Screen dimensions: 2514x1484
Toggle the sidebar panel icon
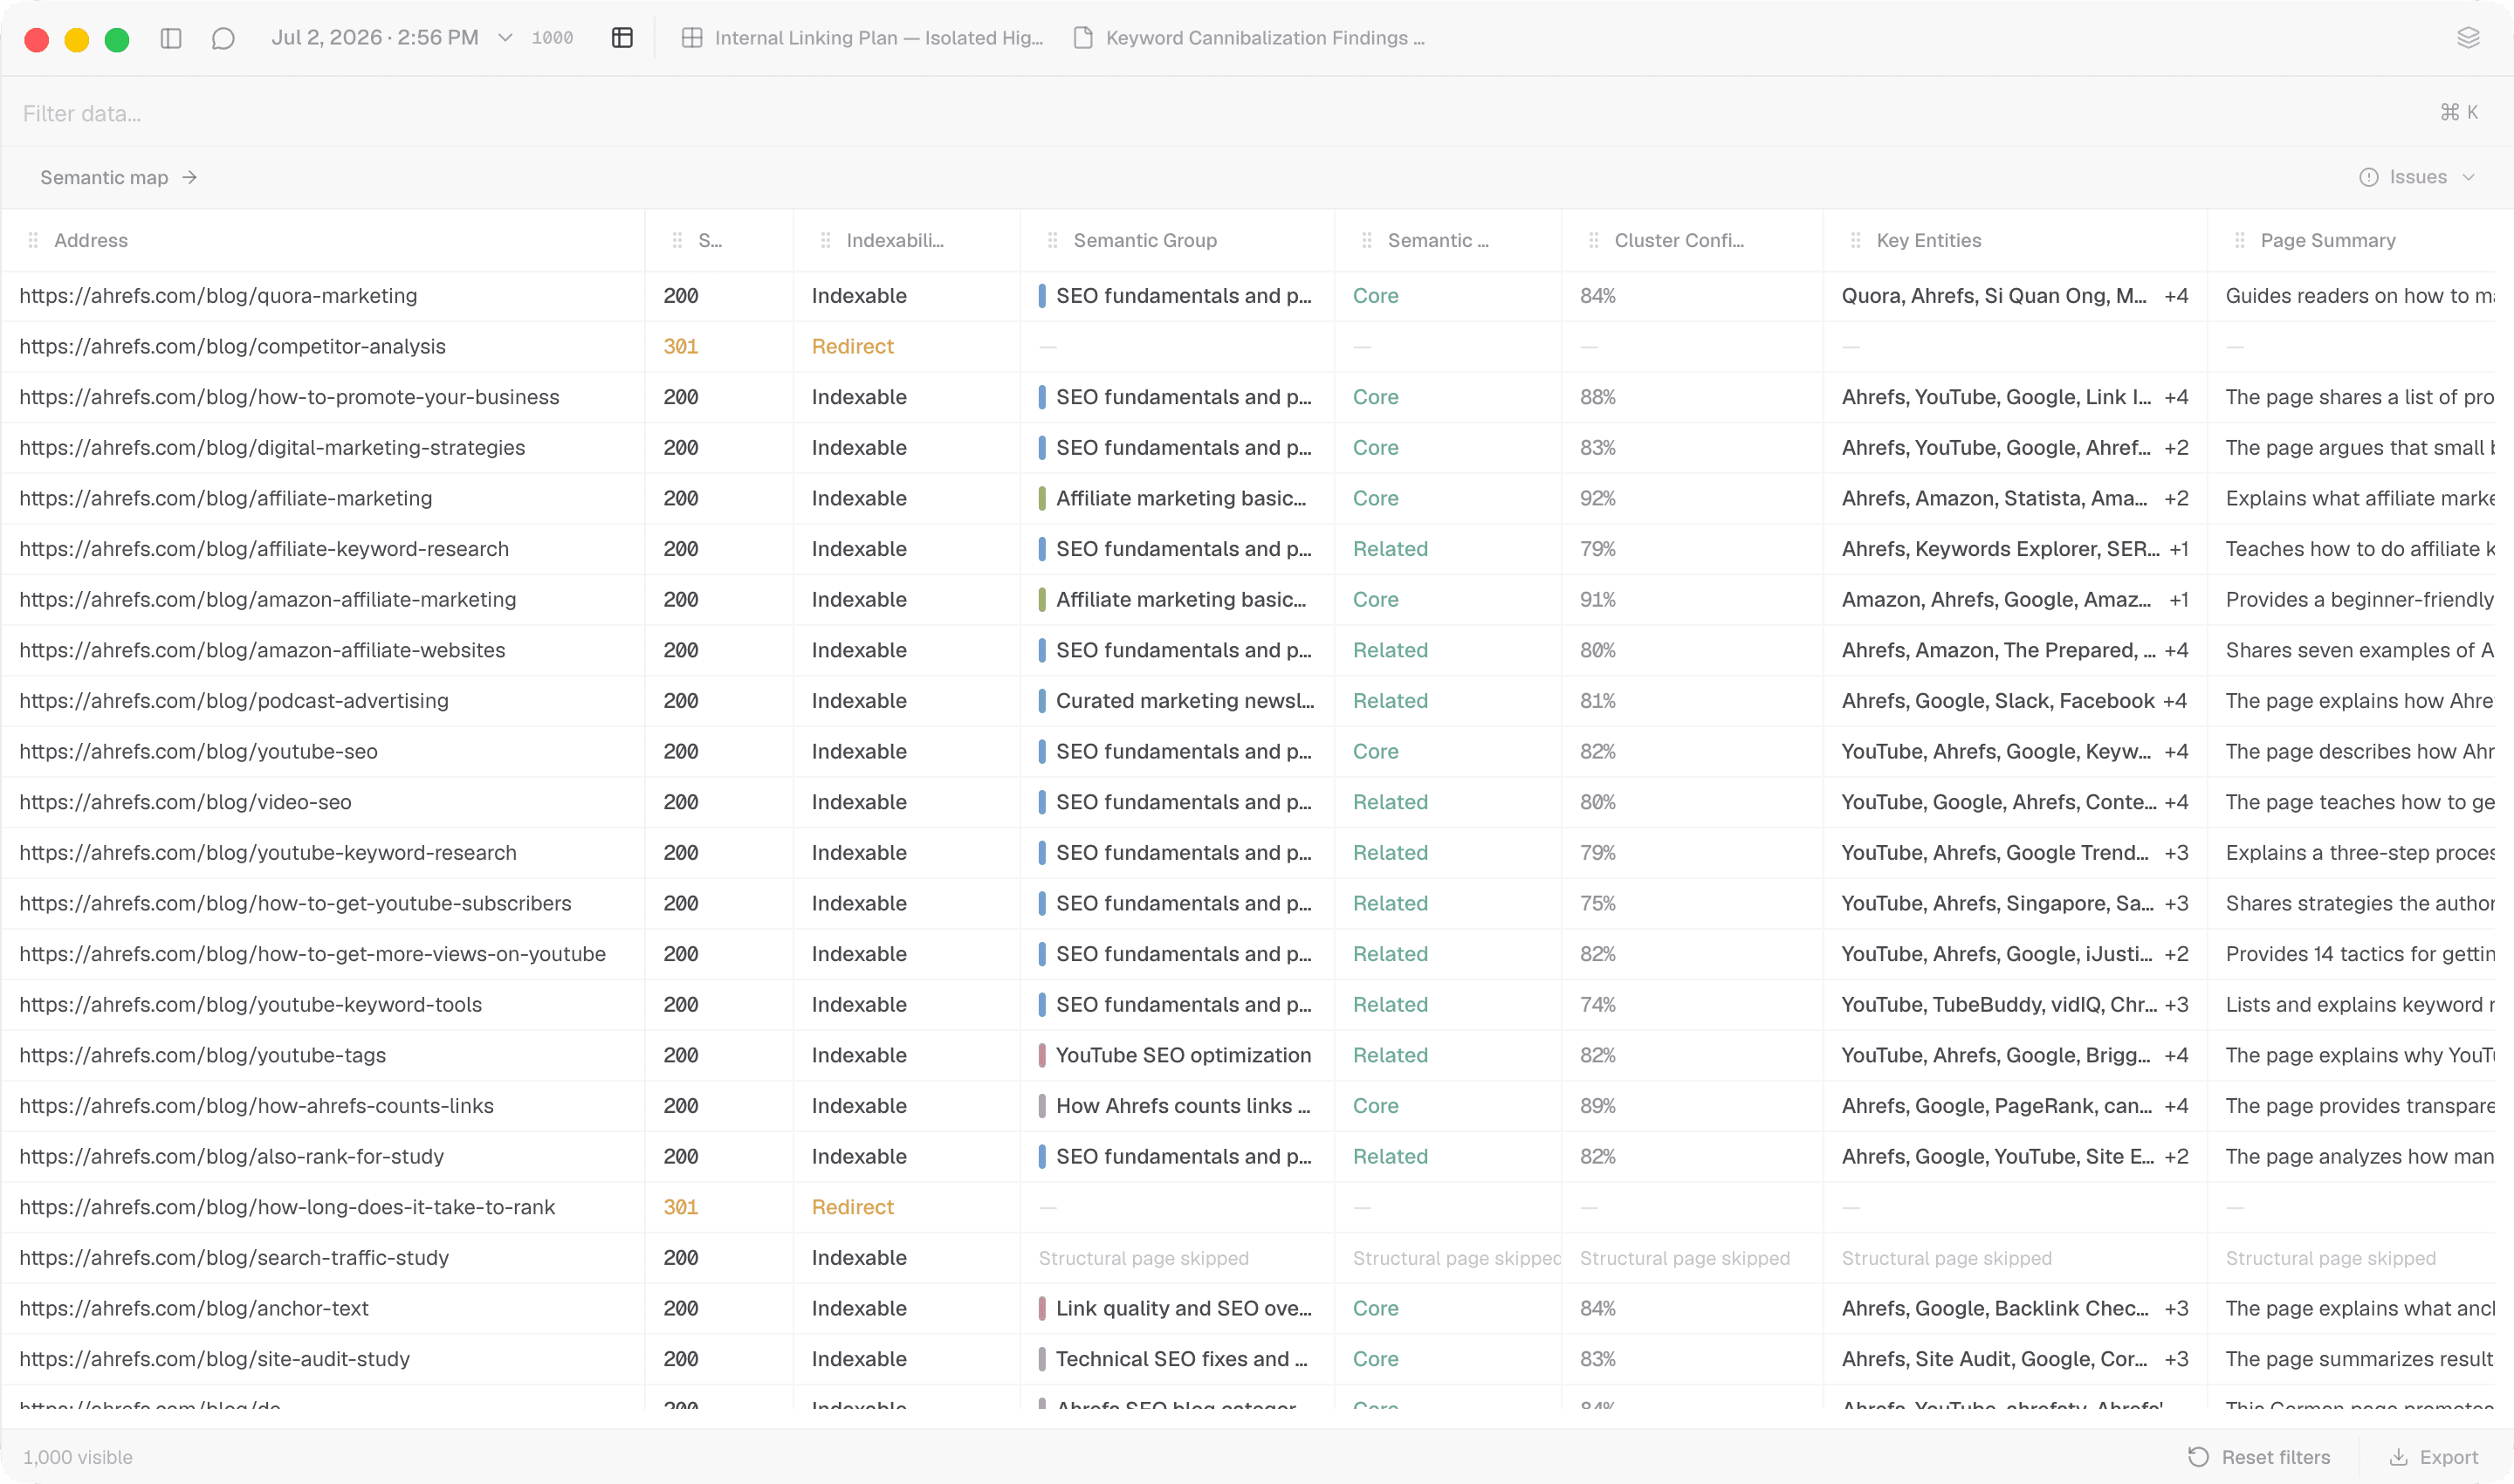pyautogui.click(x=171, y=38)
